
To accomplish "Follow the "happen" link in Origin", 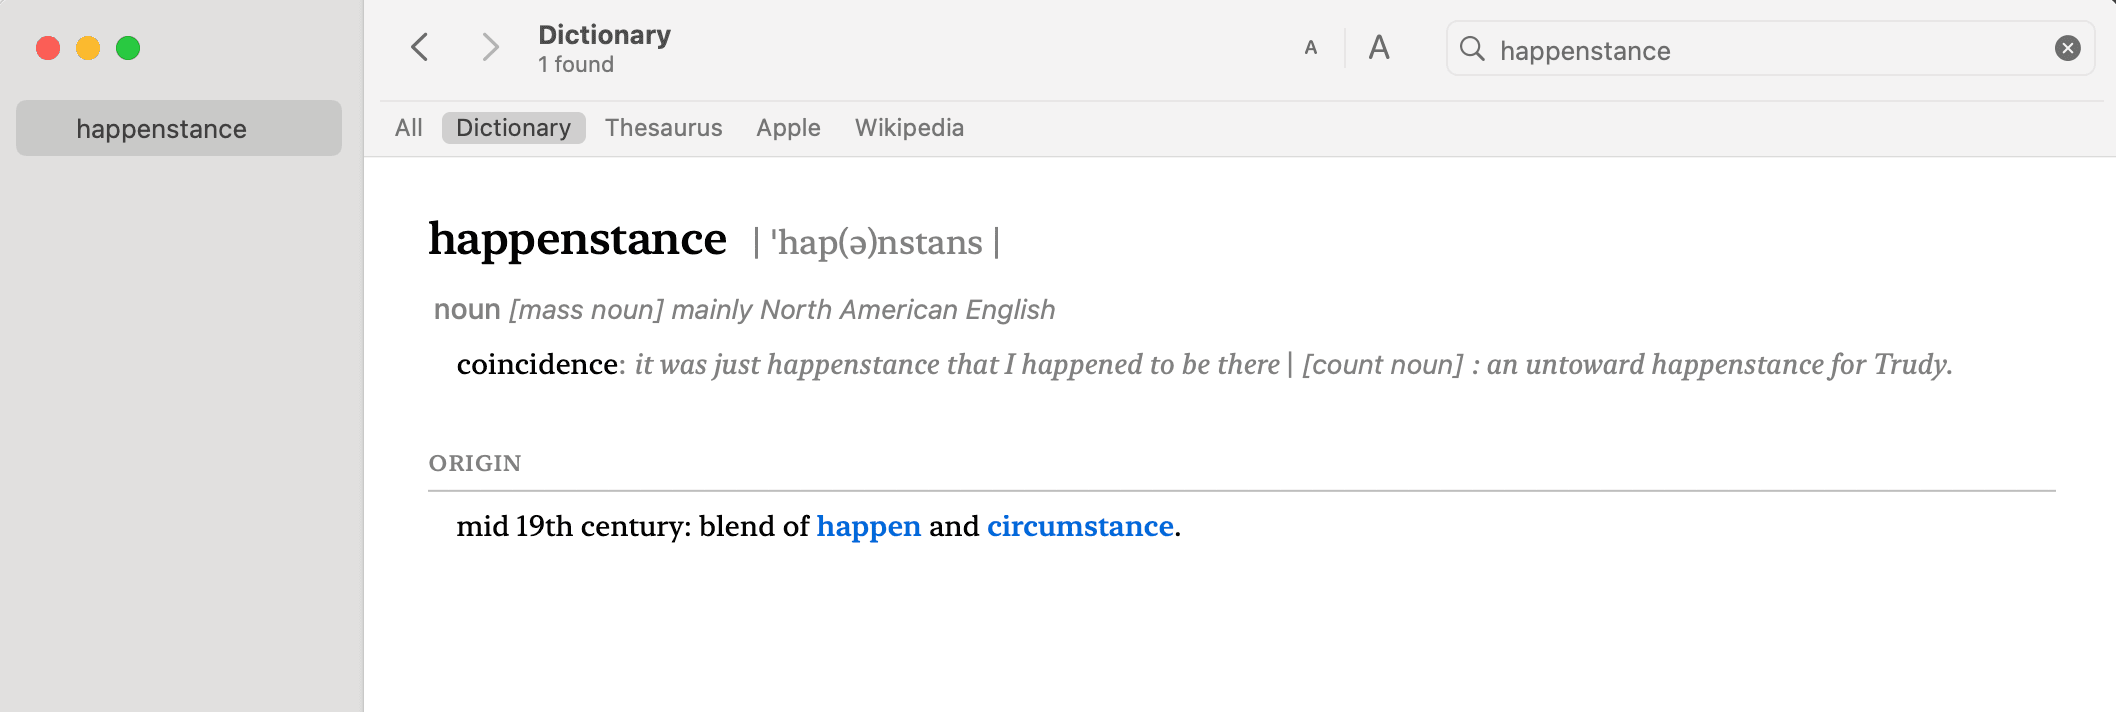I will coord(868,526).
